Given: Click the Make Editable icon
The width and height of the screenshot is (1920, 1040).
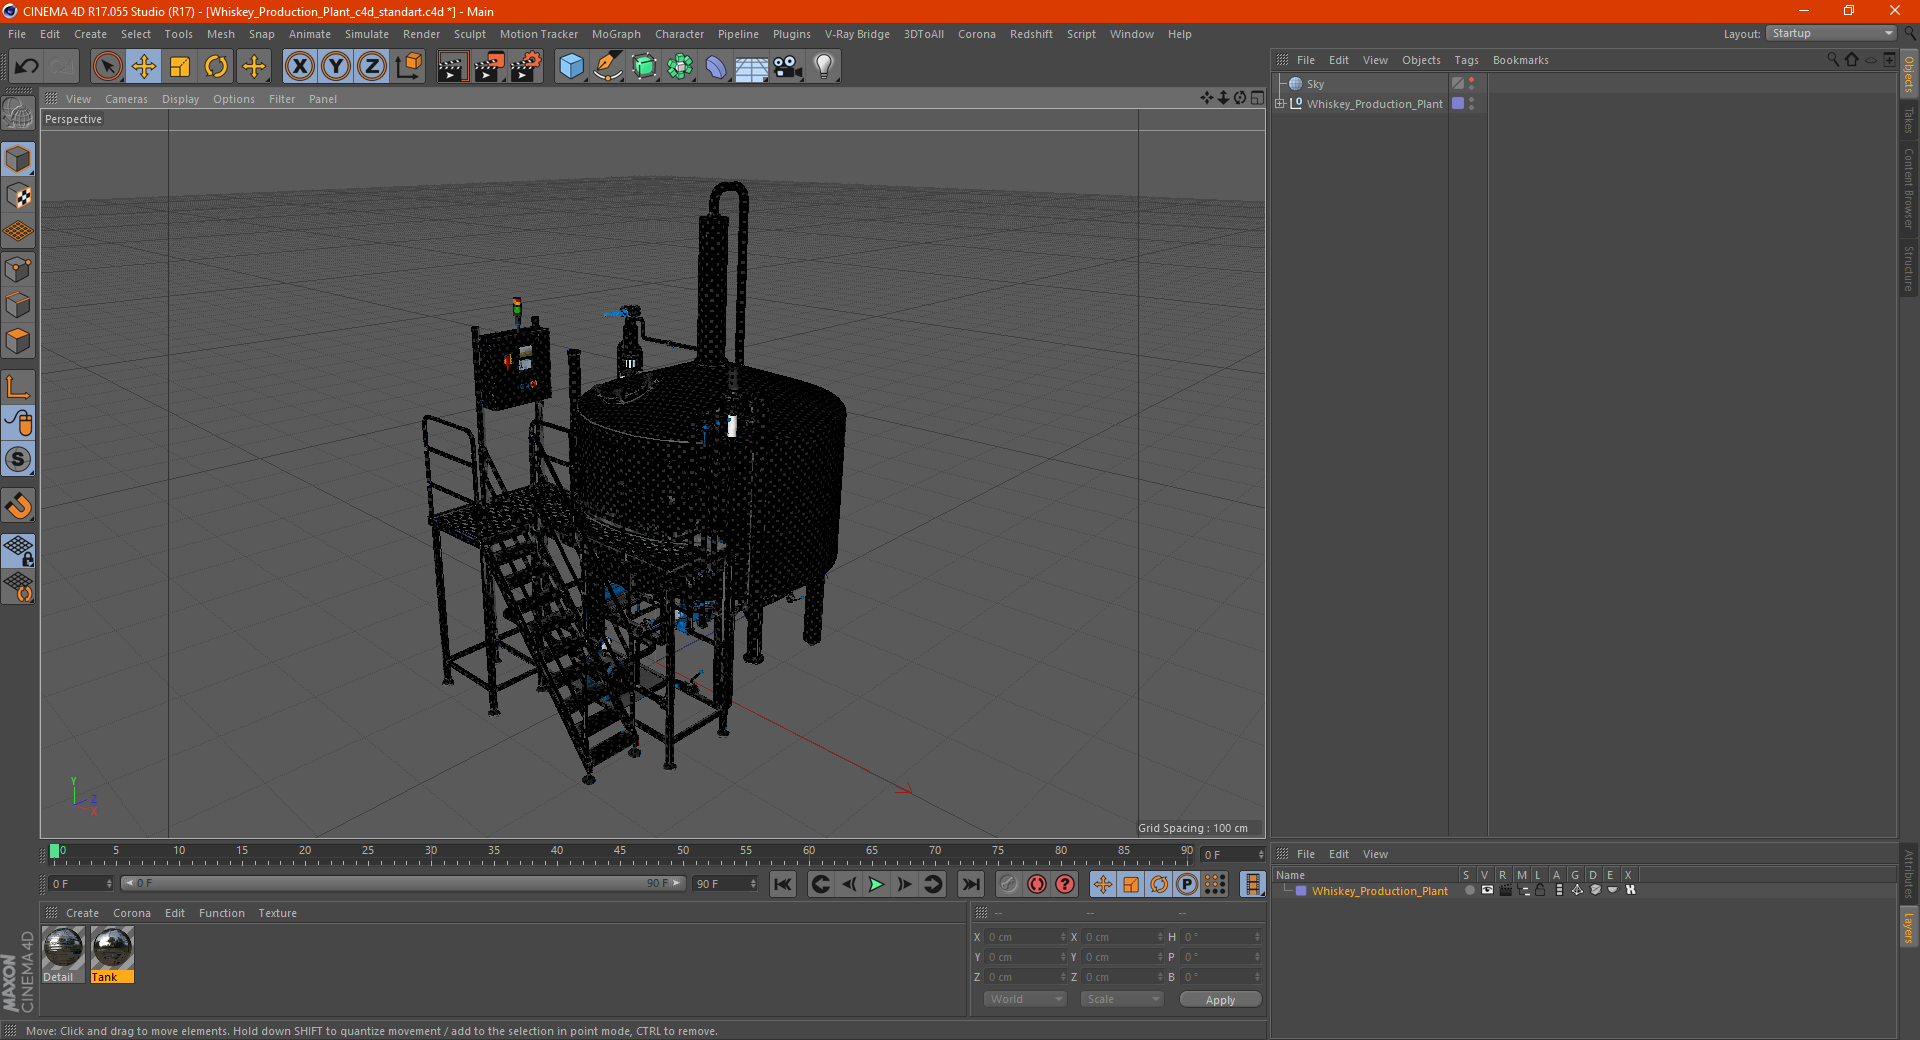Looking at the screenshot, I should [18, 114].
